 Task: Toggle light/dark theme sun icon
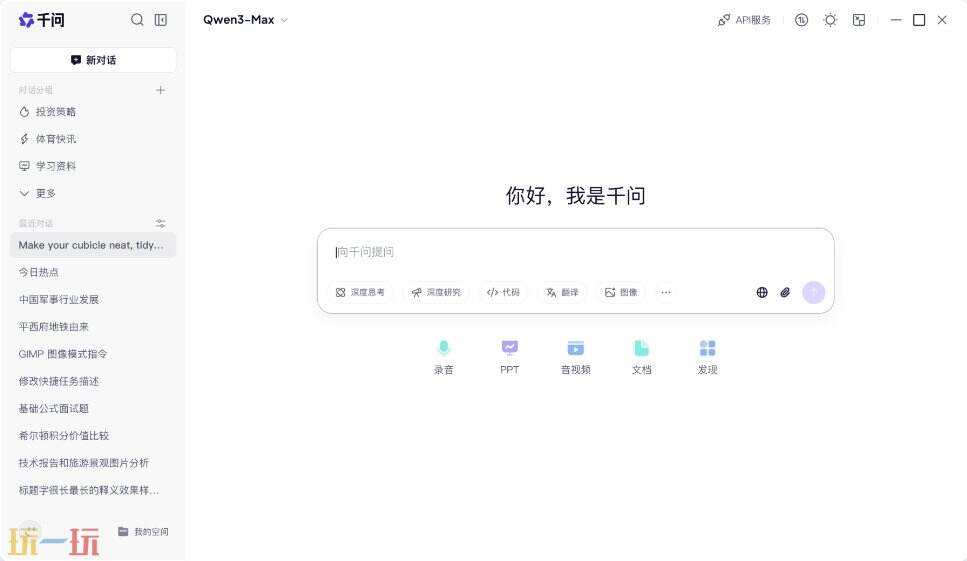tap(830, 20)
